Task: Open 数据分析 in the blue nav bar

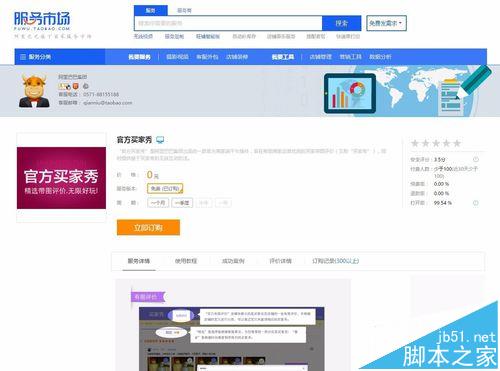Action: 380,57
